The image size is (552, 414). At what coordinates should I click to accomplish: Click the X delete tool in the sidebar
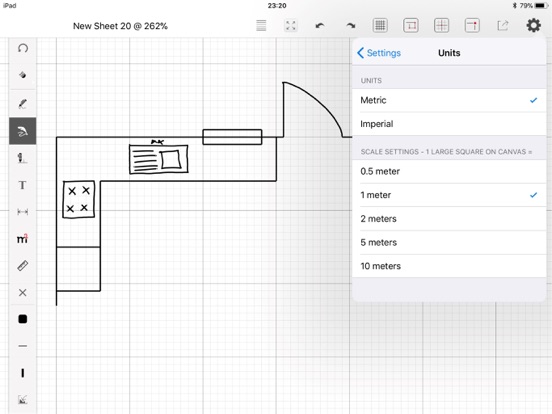[x=23, y=293]
